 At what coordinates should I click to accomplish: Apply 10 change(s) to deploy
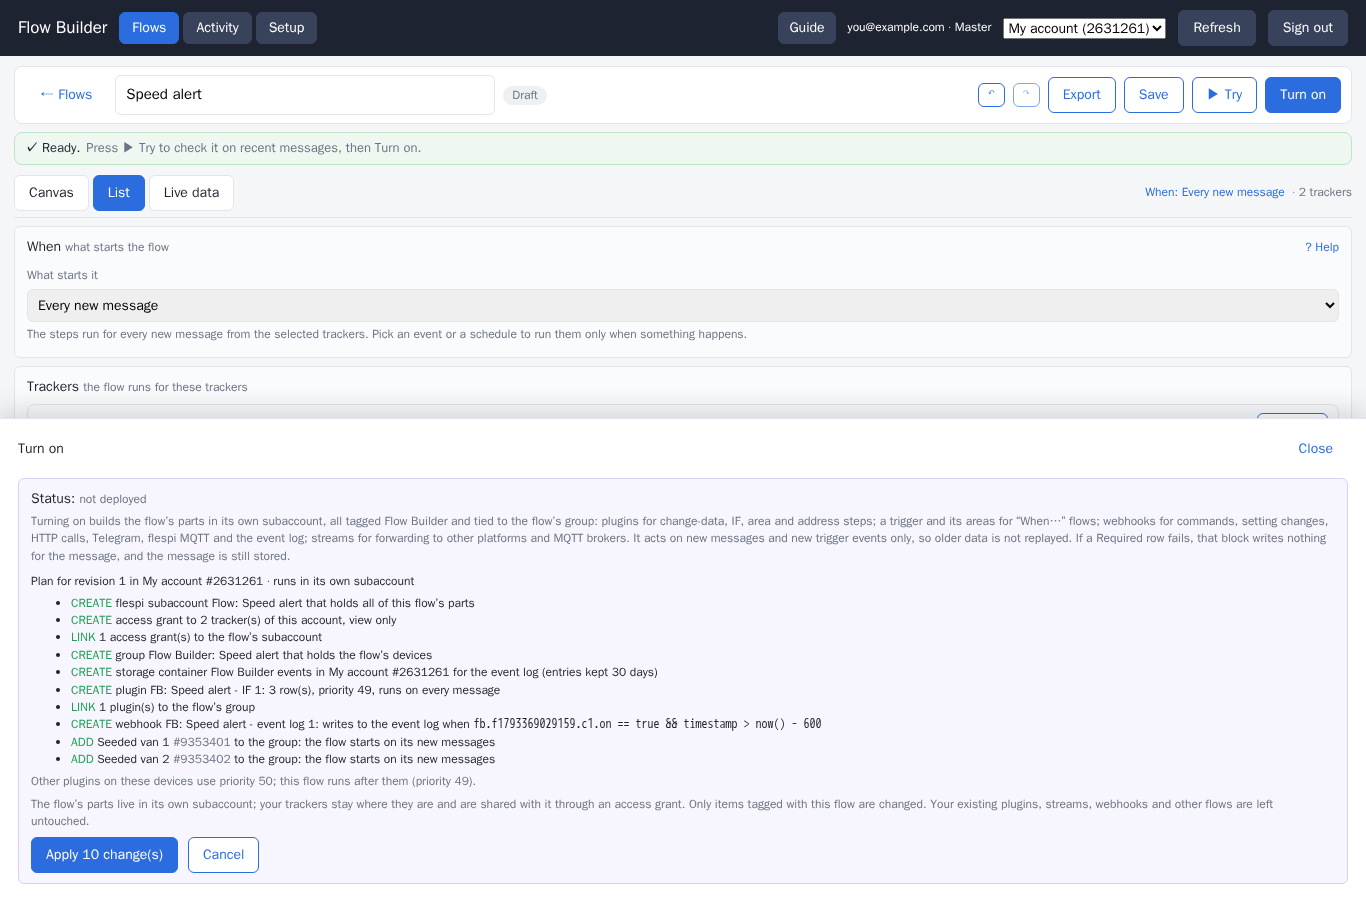pyautogui.click(x=104, y=855)
